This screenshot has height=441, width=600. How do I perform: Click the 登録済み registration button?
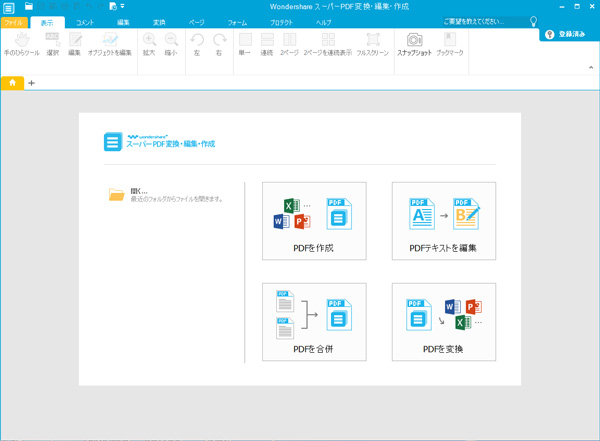click(x=567, y=34)
